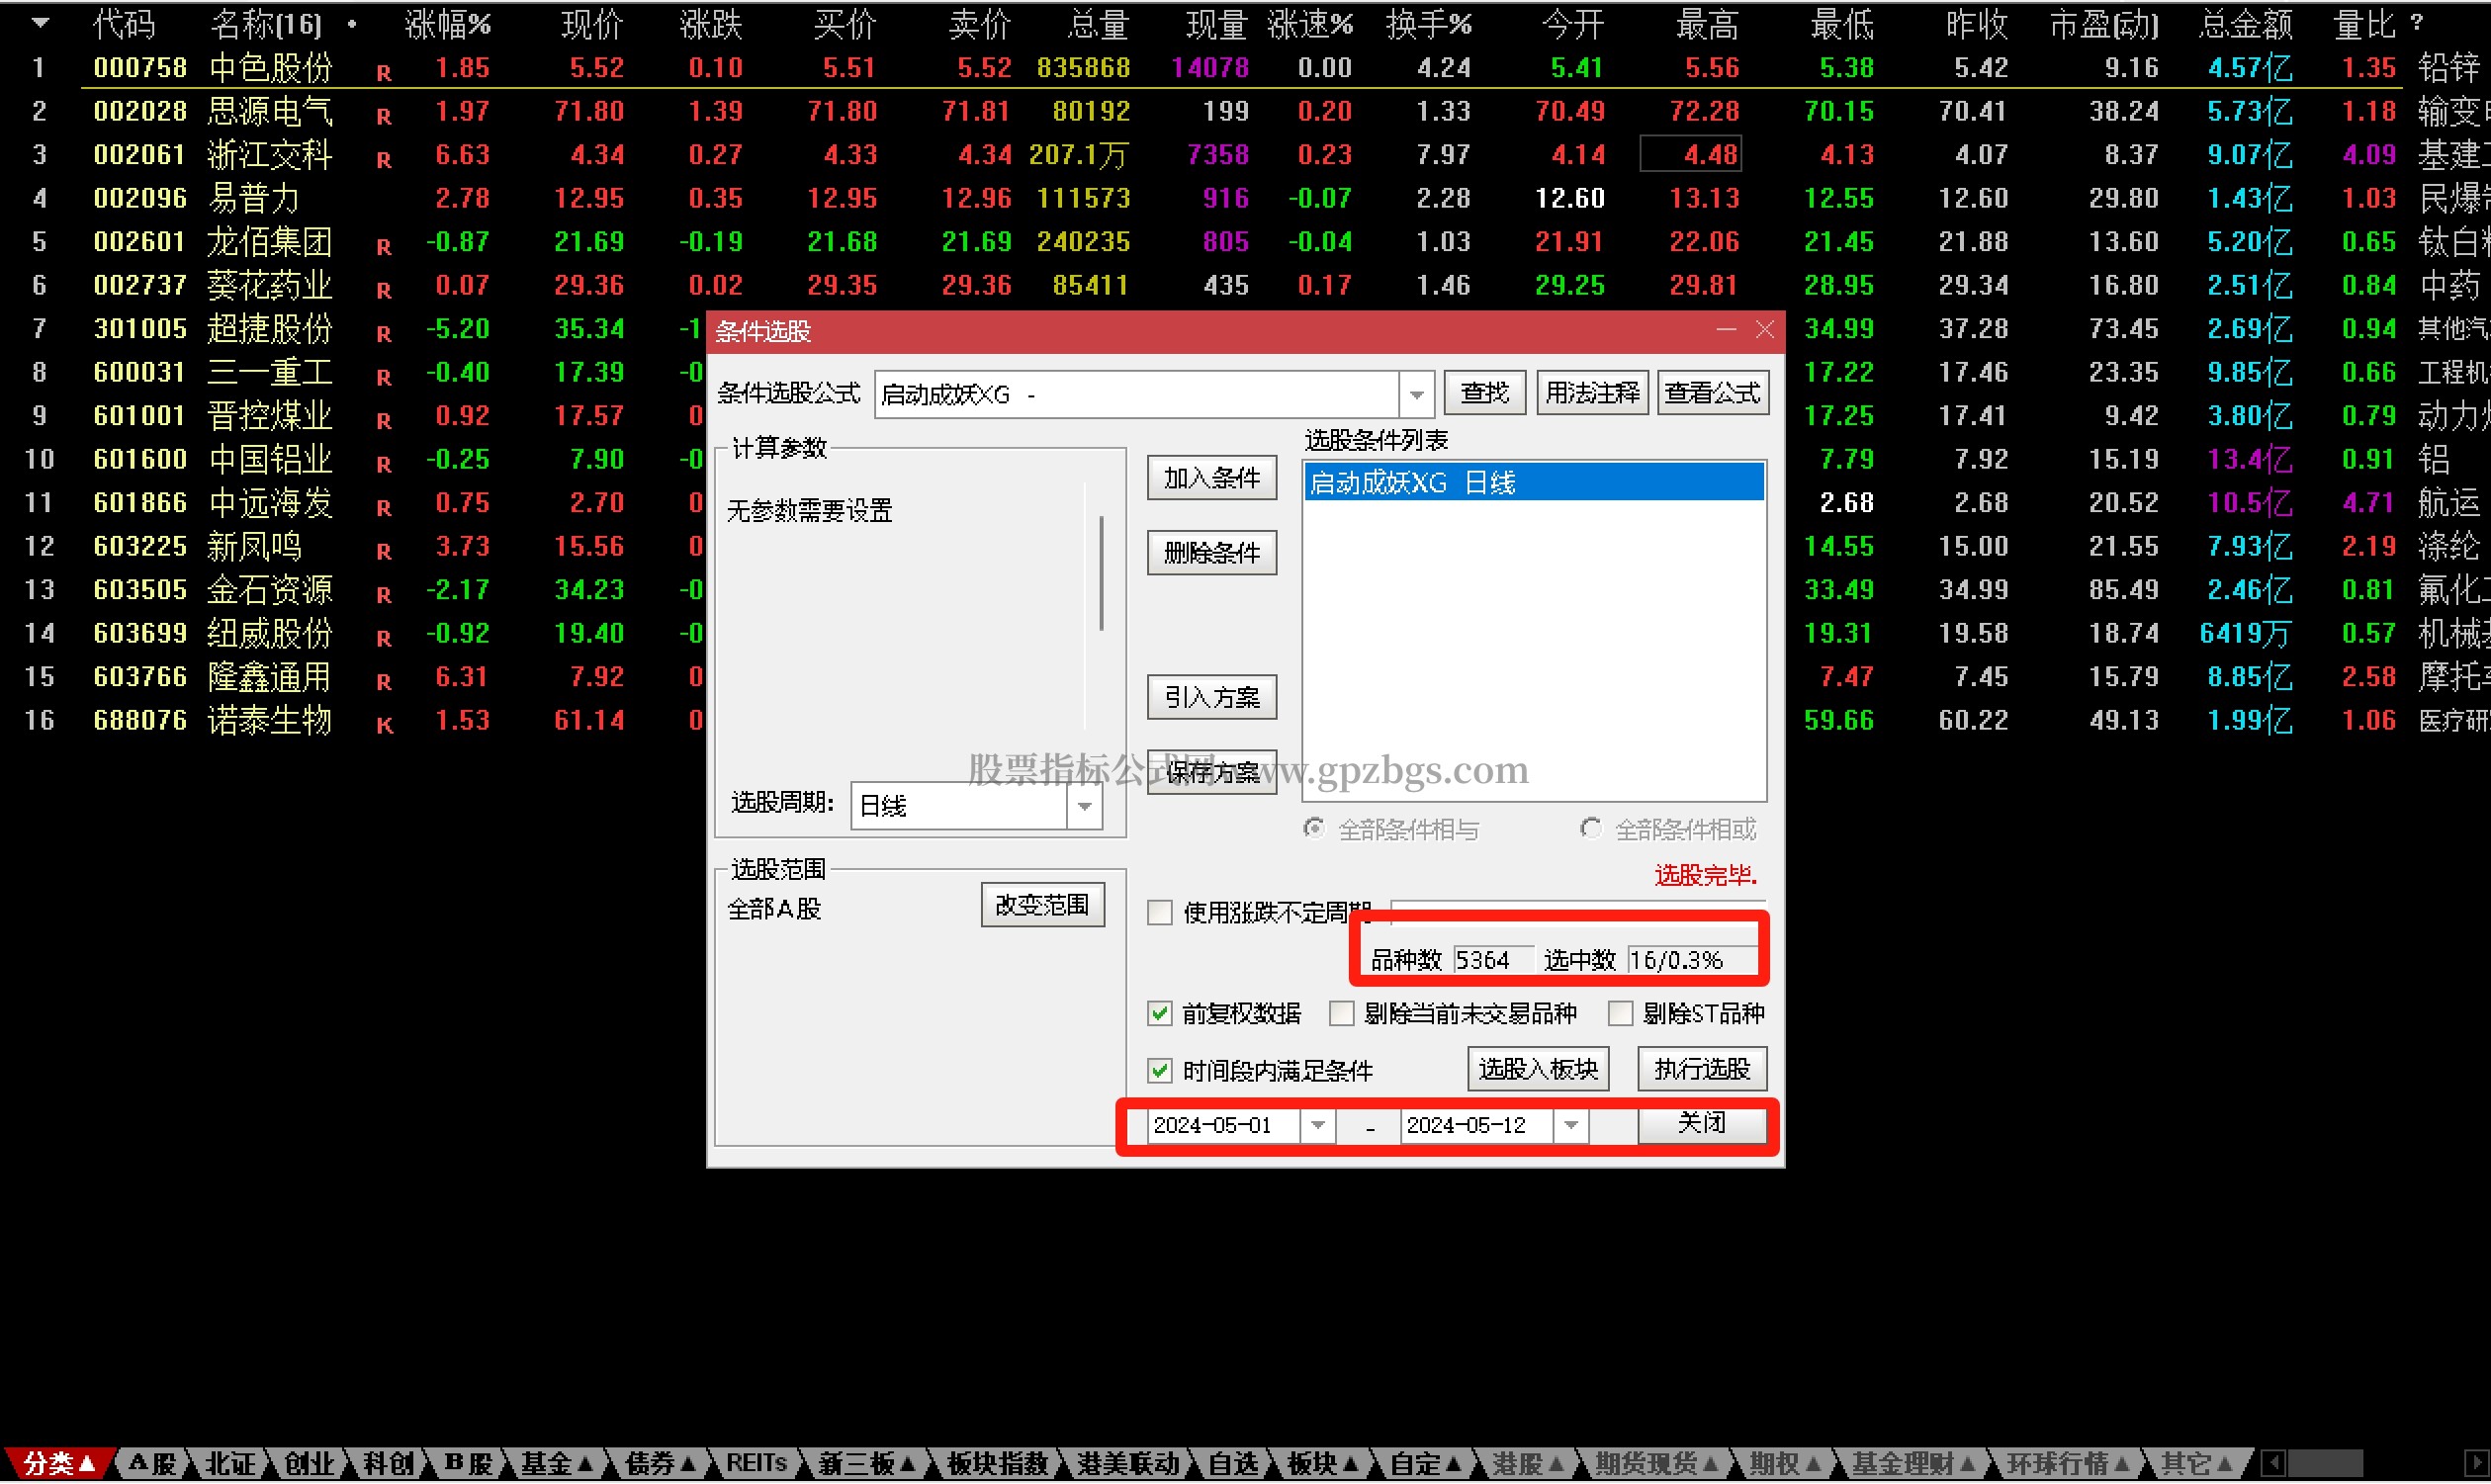Switch to the 创业 tab
Viewport: 2491px width, 1484px height.
click(x=309, y=1463)
